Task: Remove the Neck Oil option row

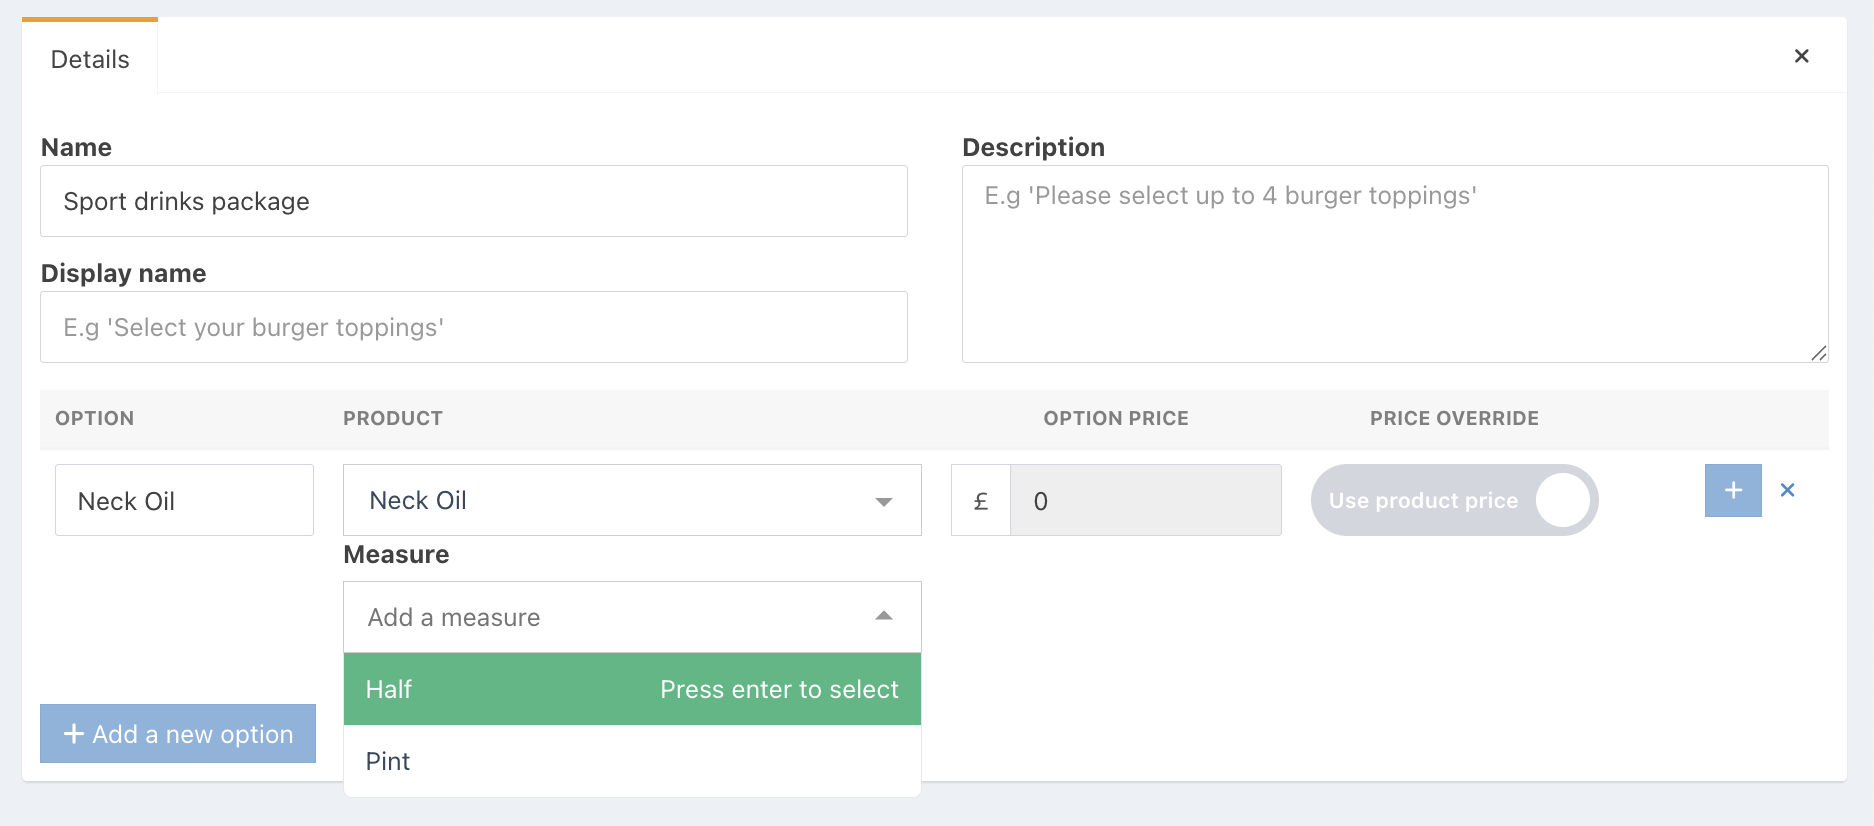Action: (1787, 490)
